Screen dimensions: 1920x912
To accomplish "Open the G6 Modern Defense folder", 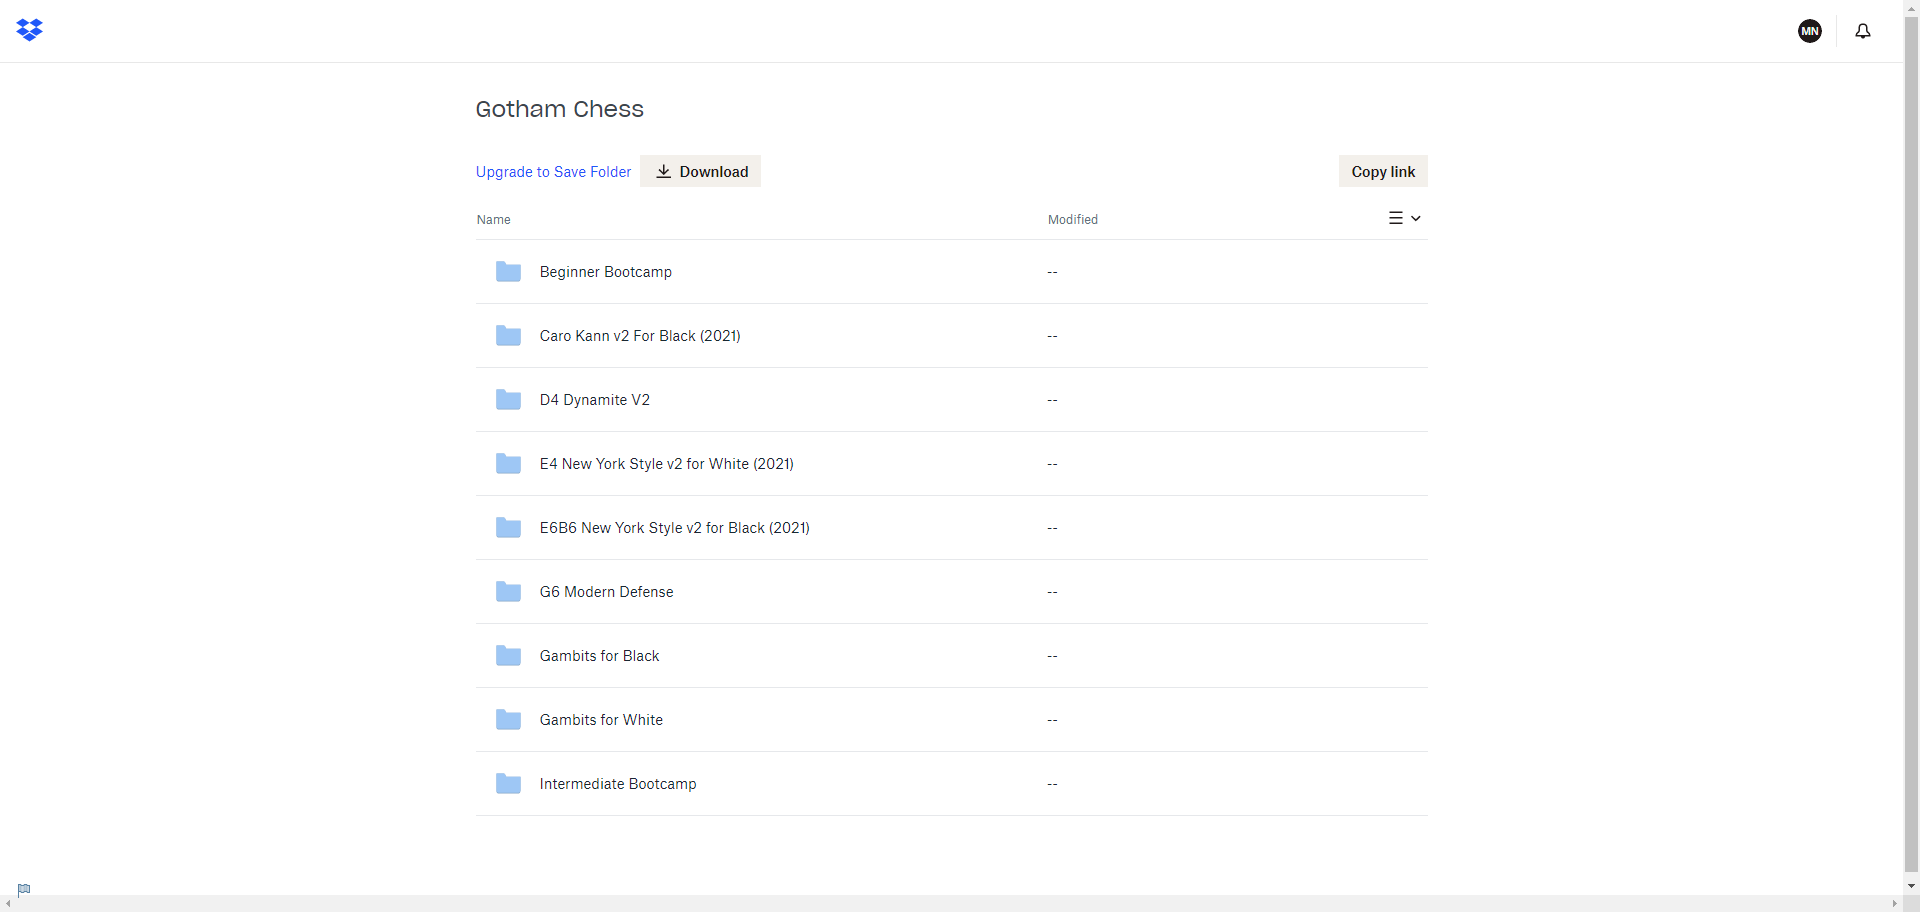I will pos(606,592).
